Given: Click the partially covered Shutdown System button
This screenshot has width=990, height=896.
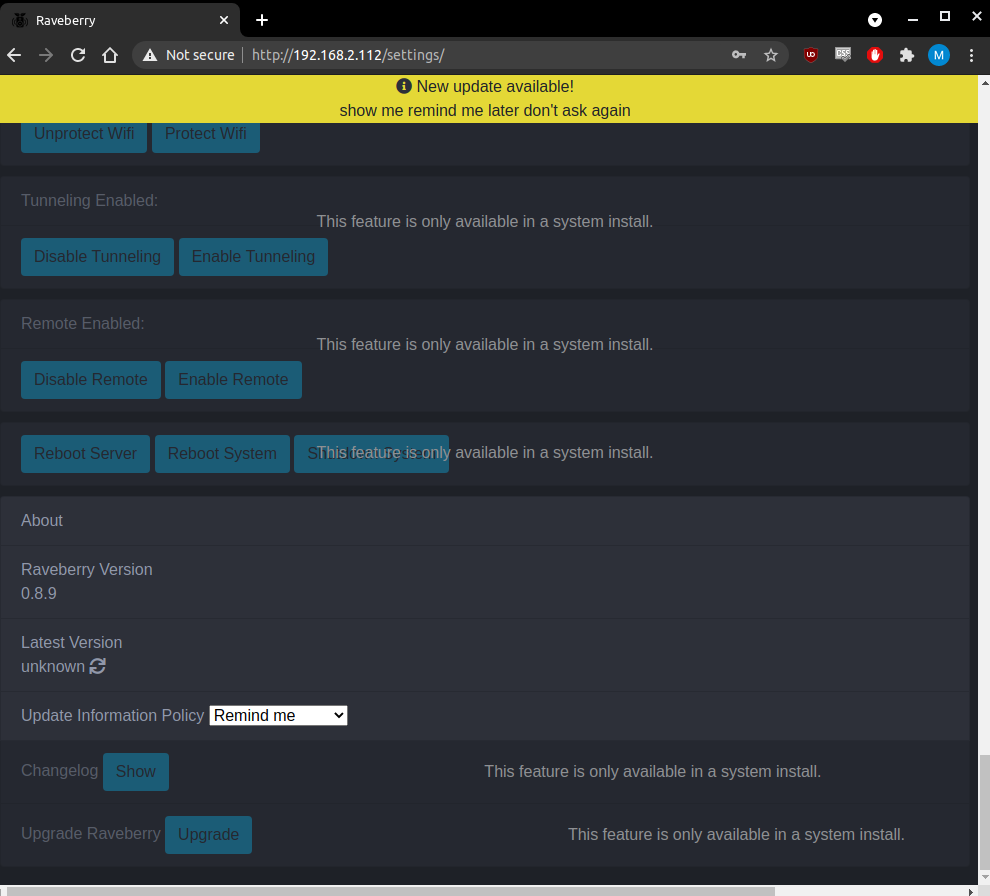Looking at the screenshot, I should (371, 453).
